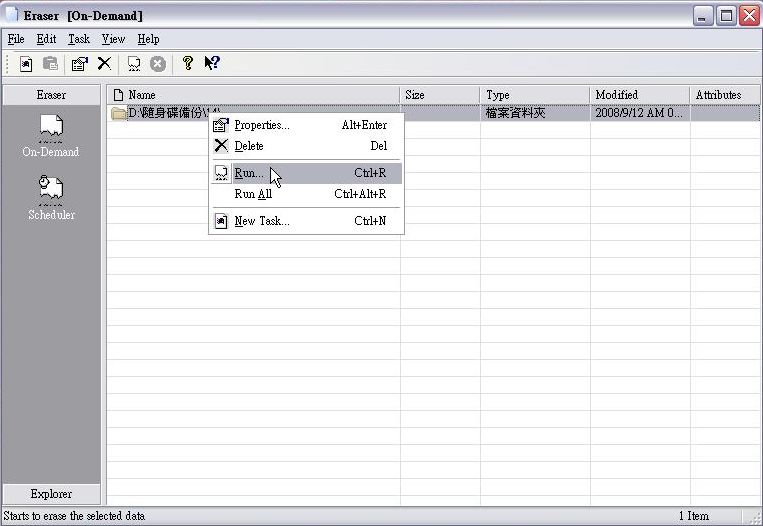Screen dimensions: 763x526
Task: Maximize the Eraser window
Action: pos(727,16)
